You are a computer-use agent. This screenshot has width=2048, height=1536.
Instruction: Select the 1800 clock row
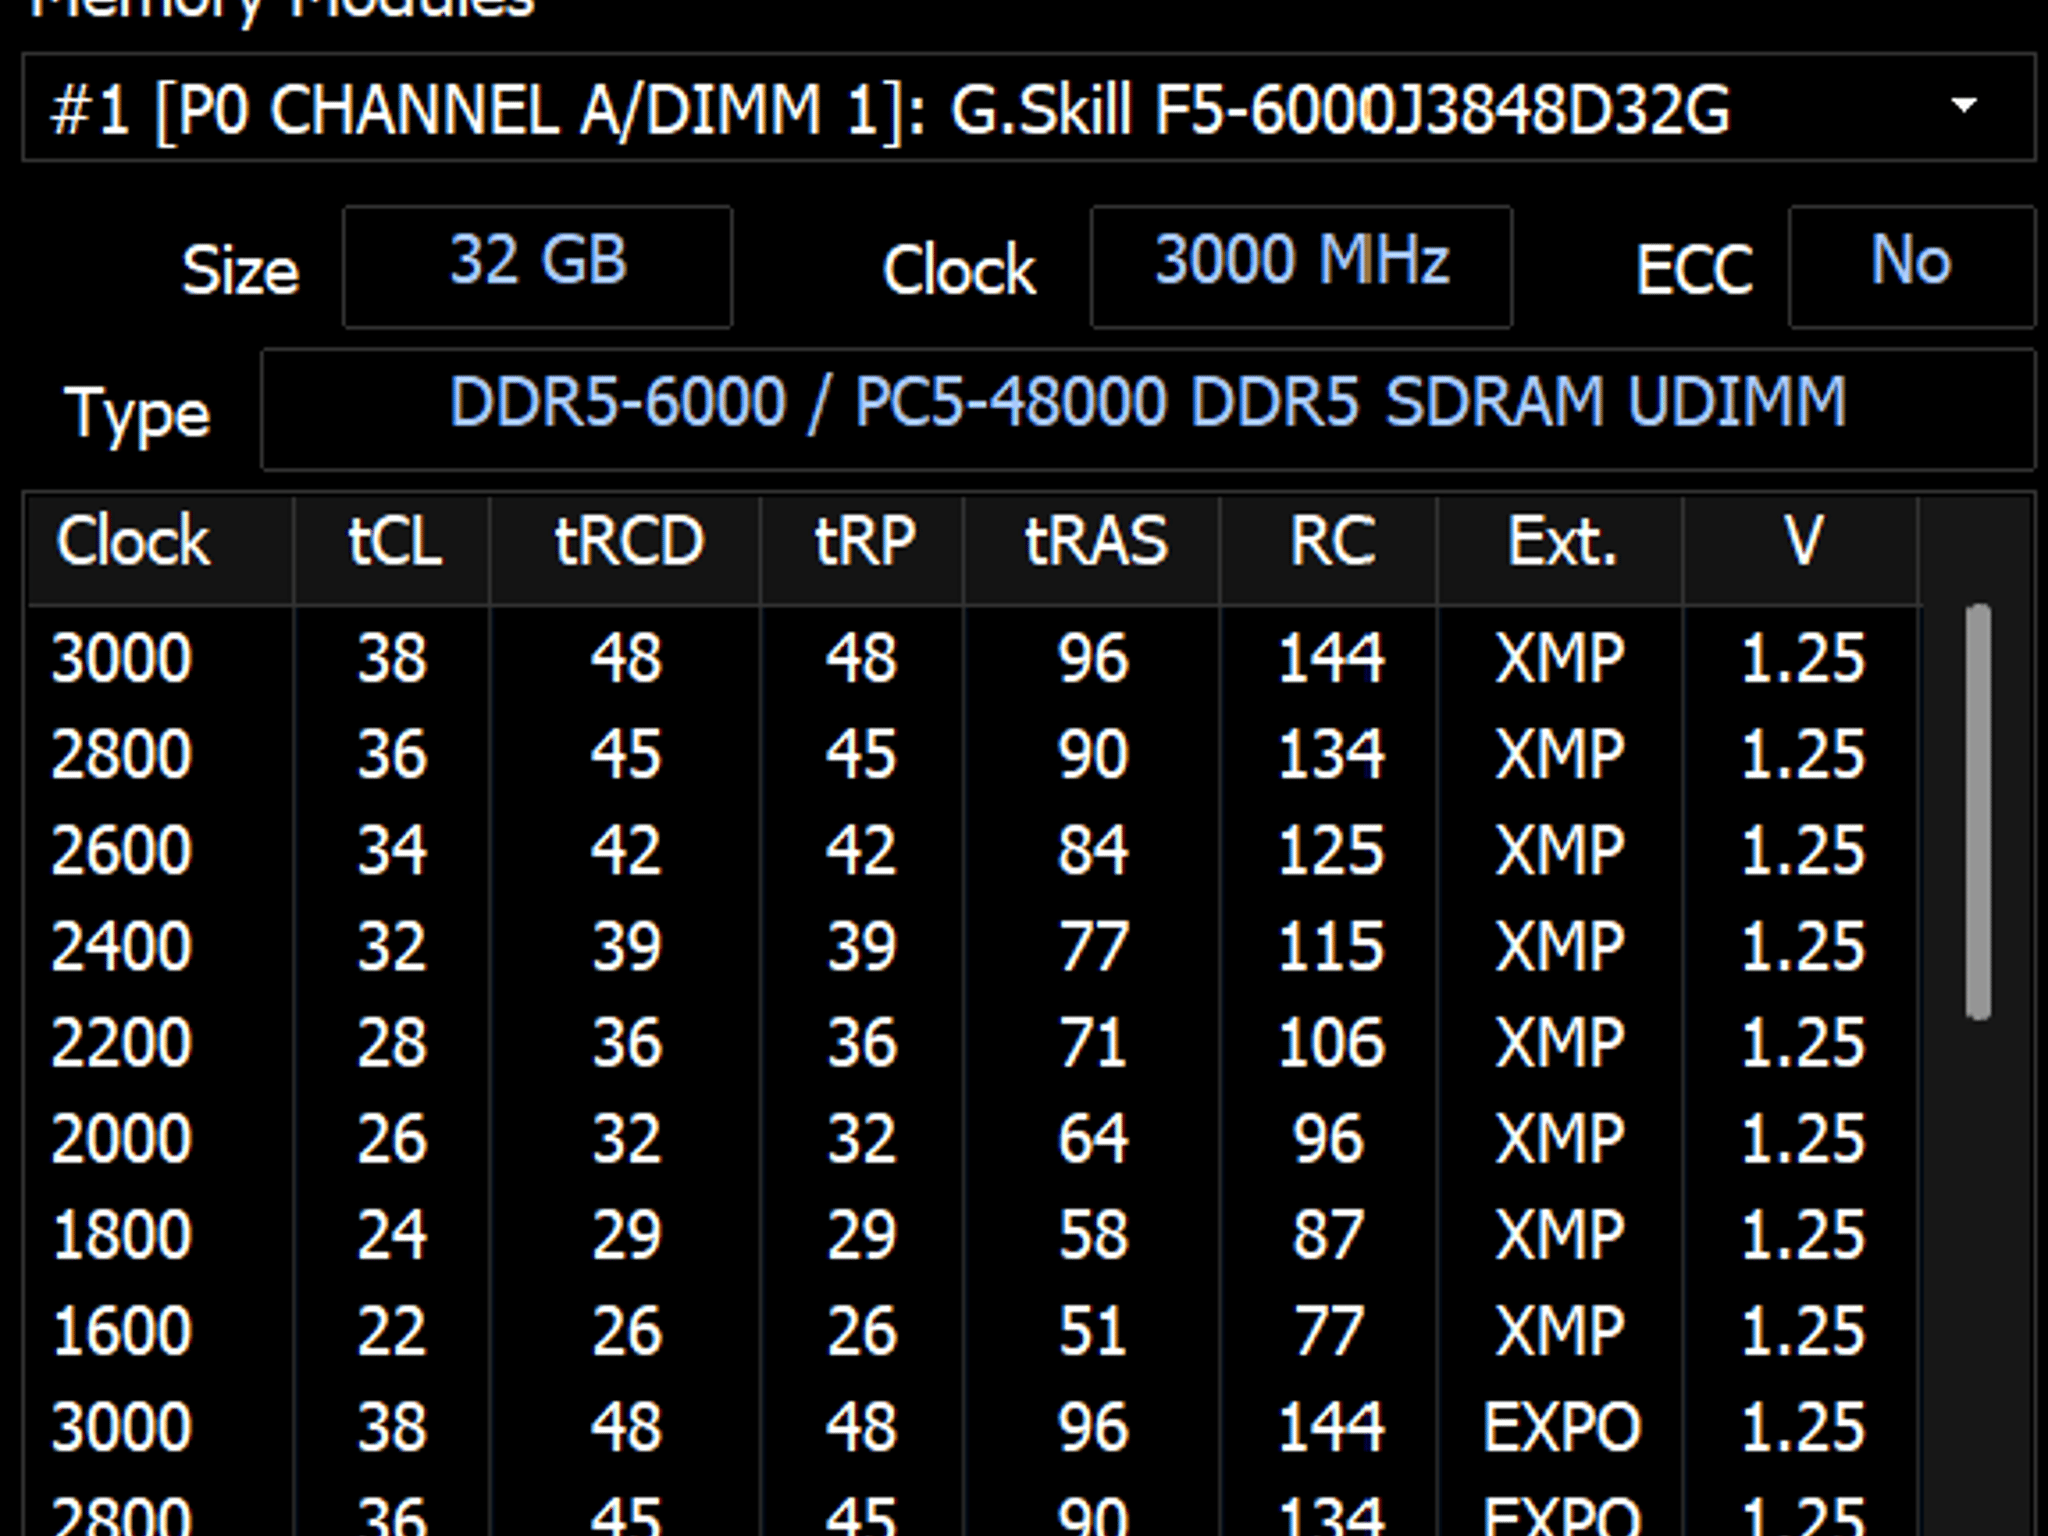(x=974, y=1235)
